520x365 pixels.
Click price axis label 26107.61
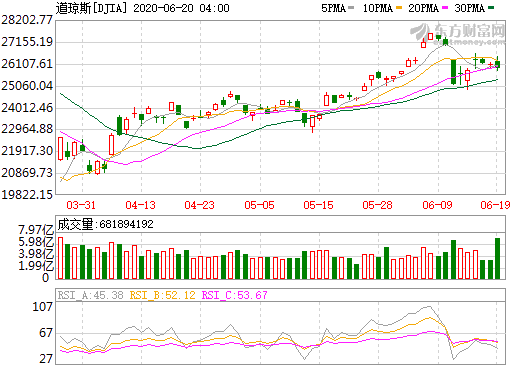27,64
